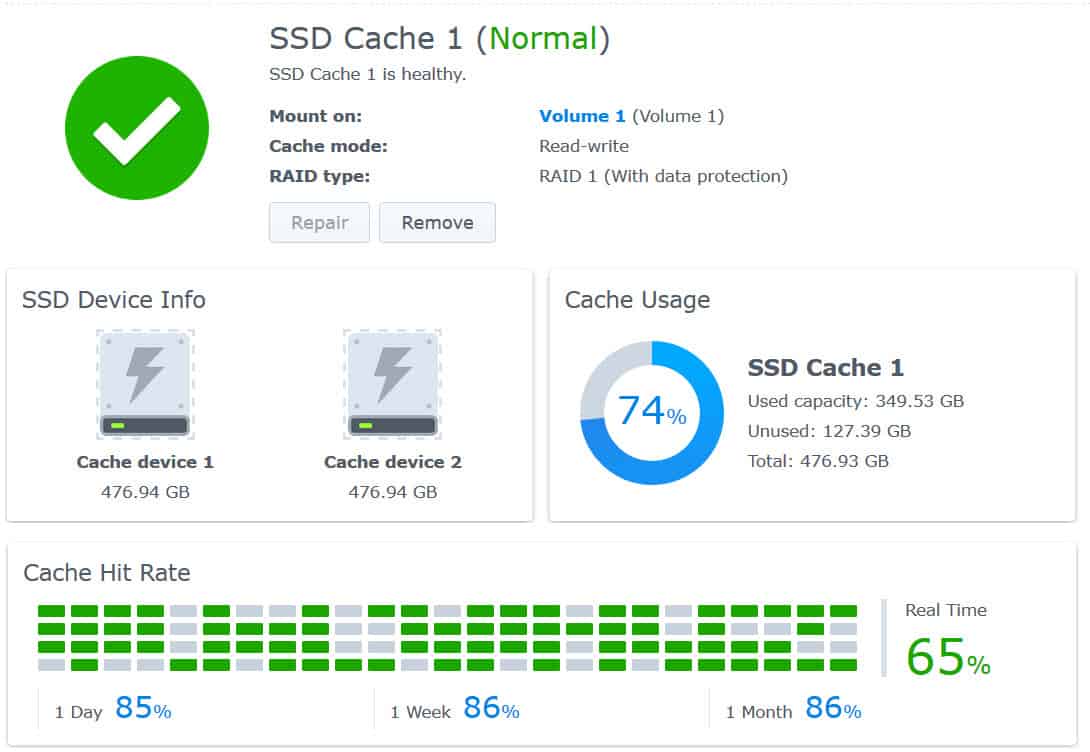Click the 74% cache usage donut chart
This screenshot has width=1090, height=752.
652,412
